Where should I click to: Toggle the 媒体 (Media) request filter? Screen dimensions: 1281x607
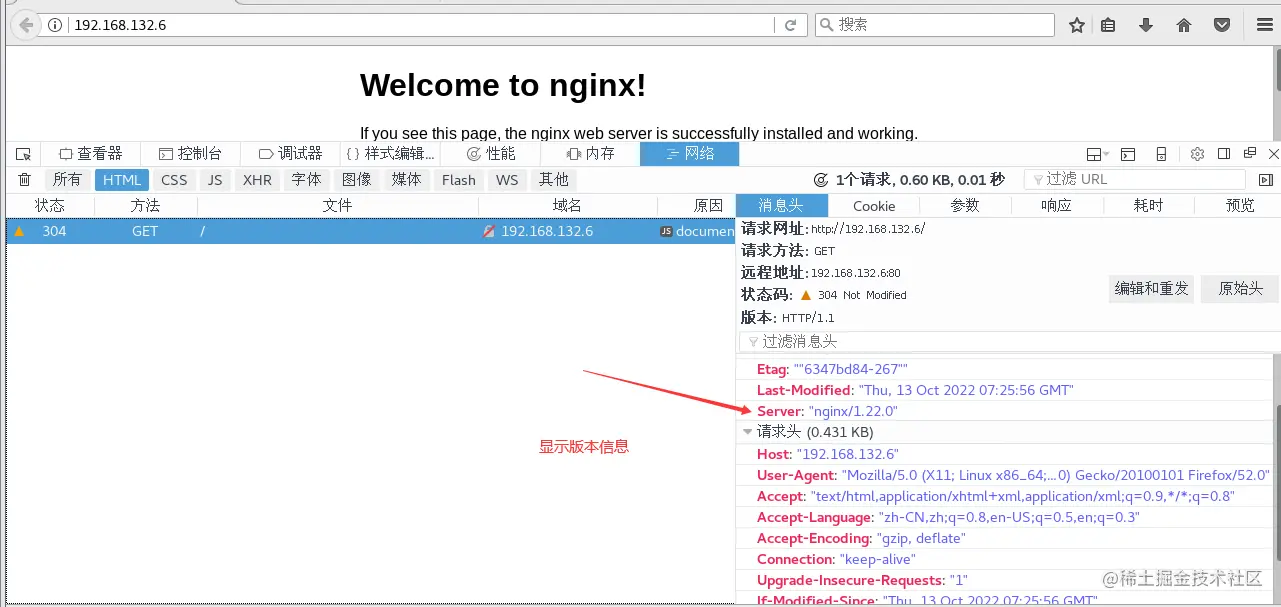coord(407,180)
